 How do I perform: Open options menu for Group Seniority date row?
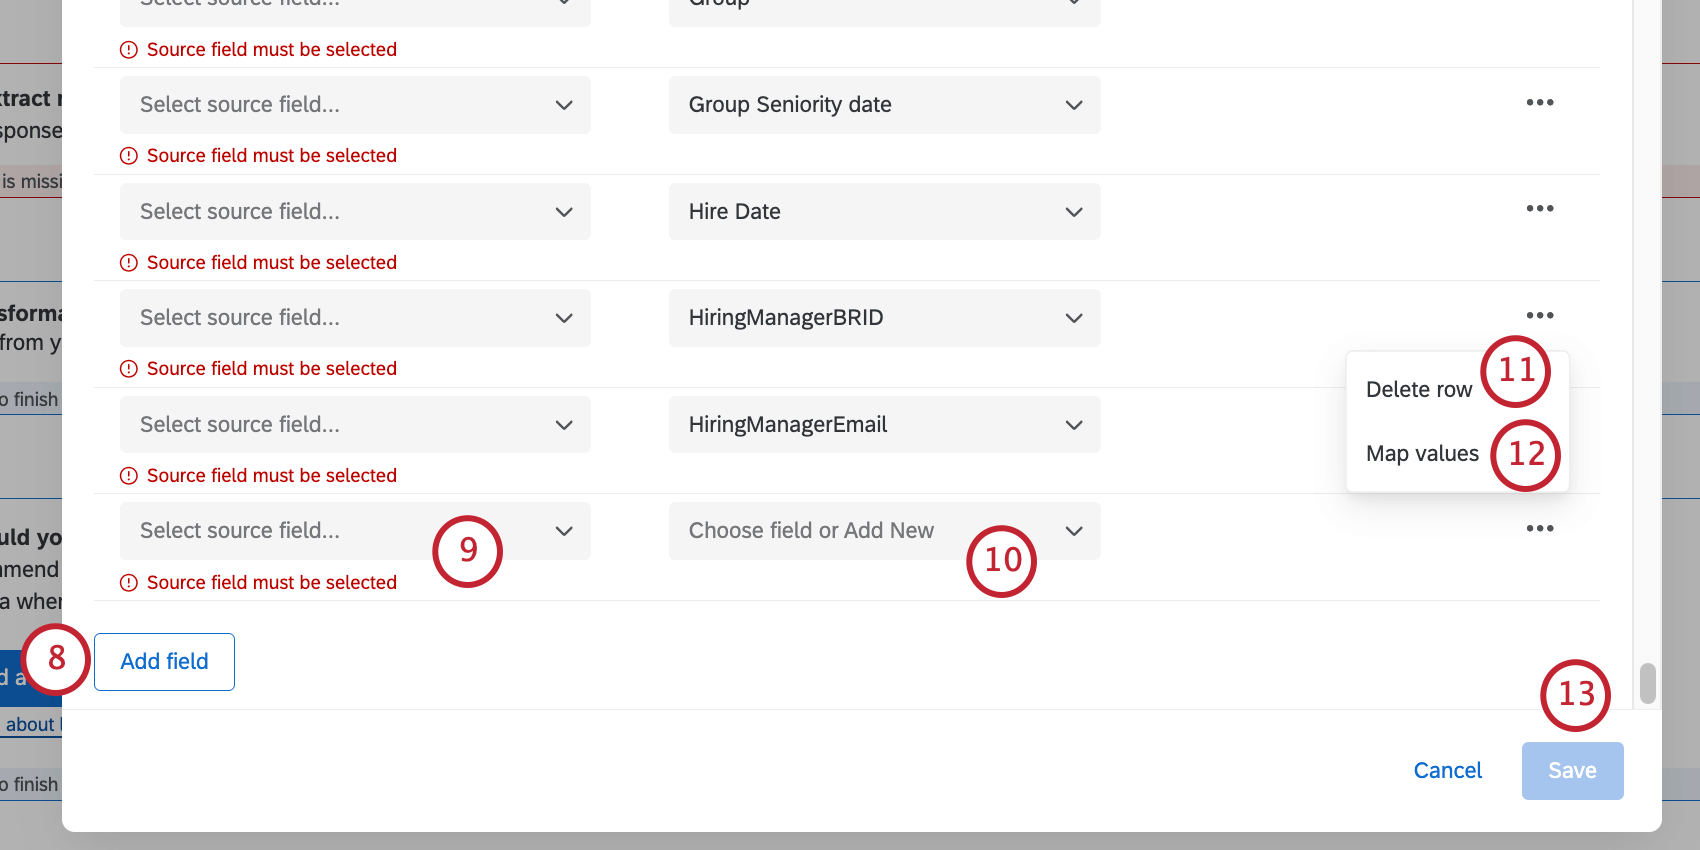click(1540, 102)
